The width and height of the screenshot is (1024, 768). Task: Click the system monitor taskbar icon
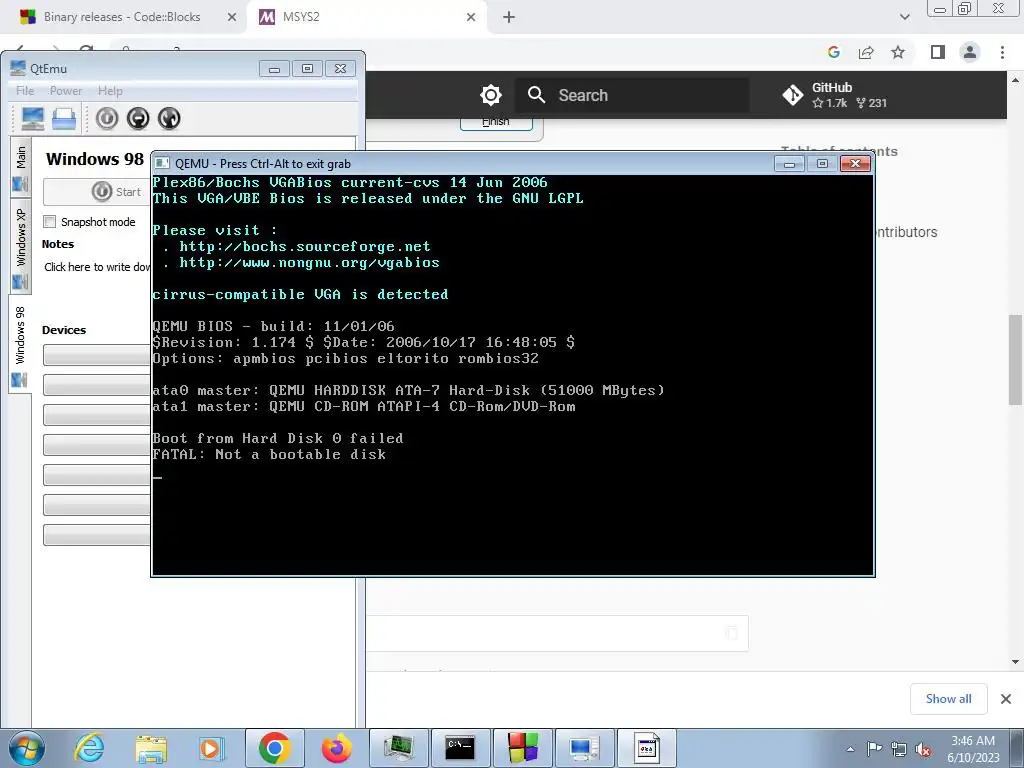(x=399, y=748)
